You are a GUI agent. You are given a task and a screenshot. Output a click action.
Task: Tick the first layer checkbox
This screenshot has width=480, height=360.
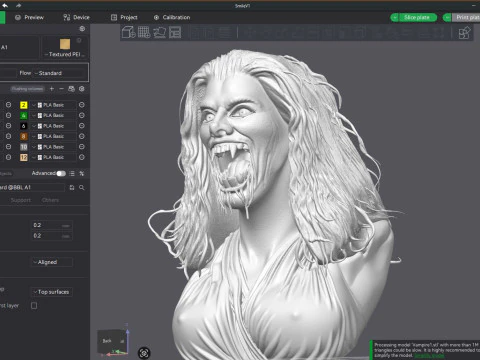tap(34, 305)
